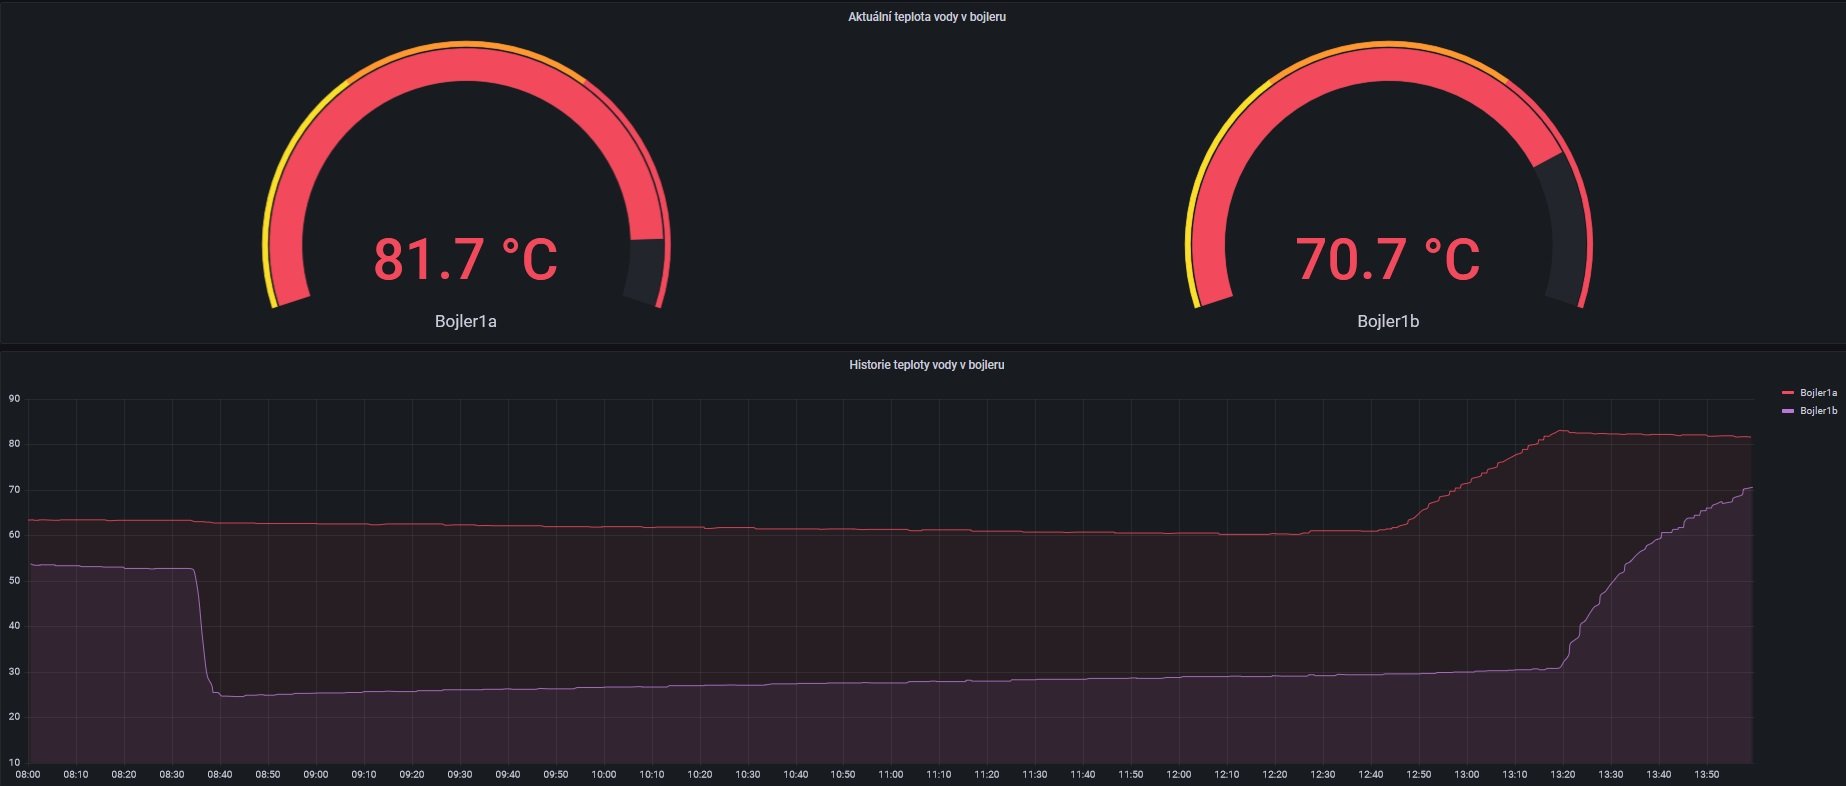Click the 10 label on the temperature axis
The image size is (1846, 786).
[14, 762]
